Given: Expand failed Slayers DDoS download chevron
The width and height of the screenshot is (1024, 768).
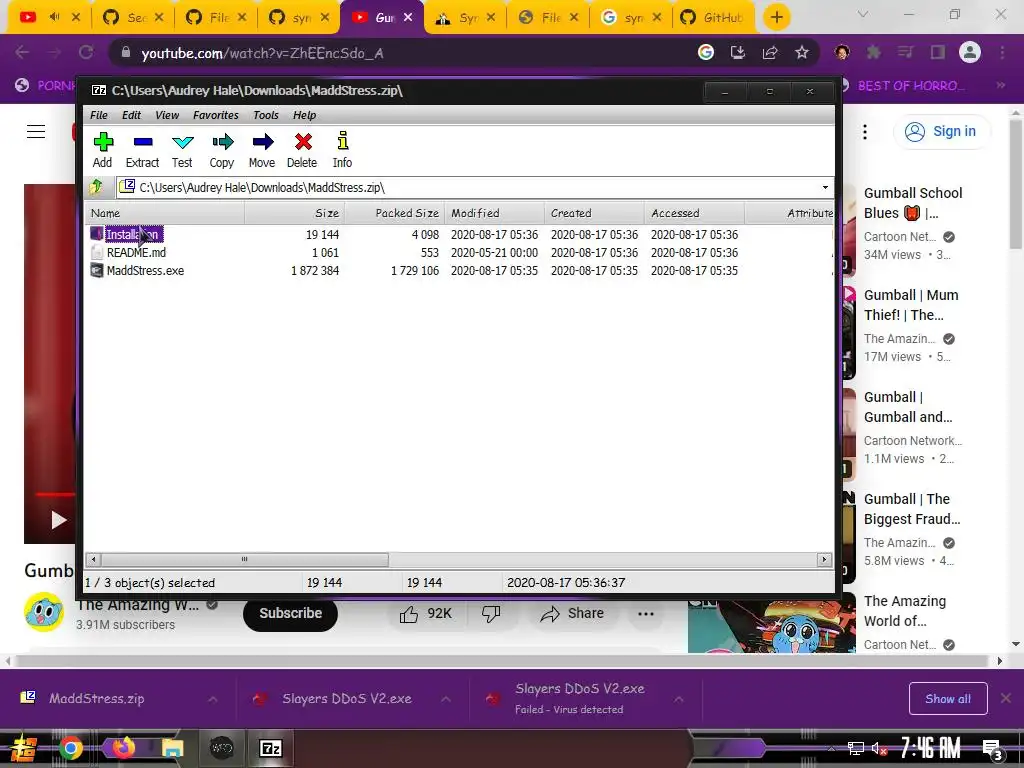Looking at the screenshot, I should tap(679, 699).
